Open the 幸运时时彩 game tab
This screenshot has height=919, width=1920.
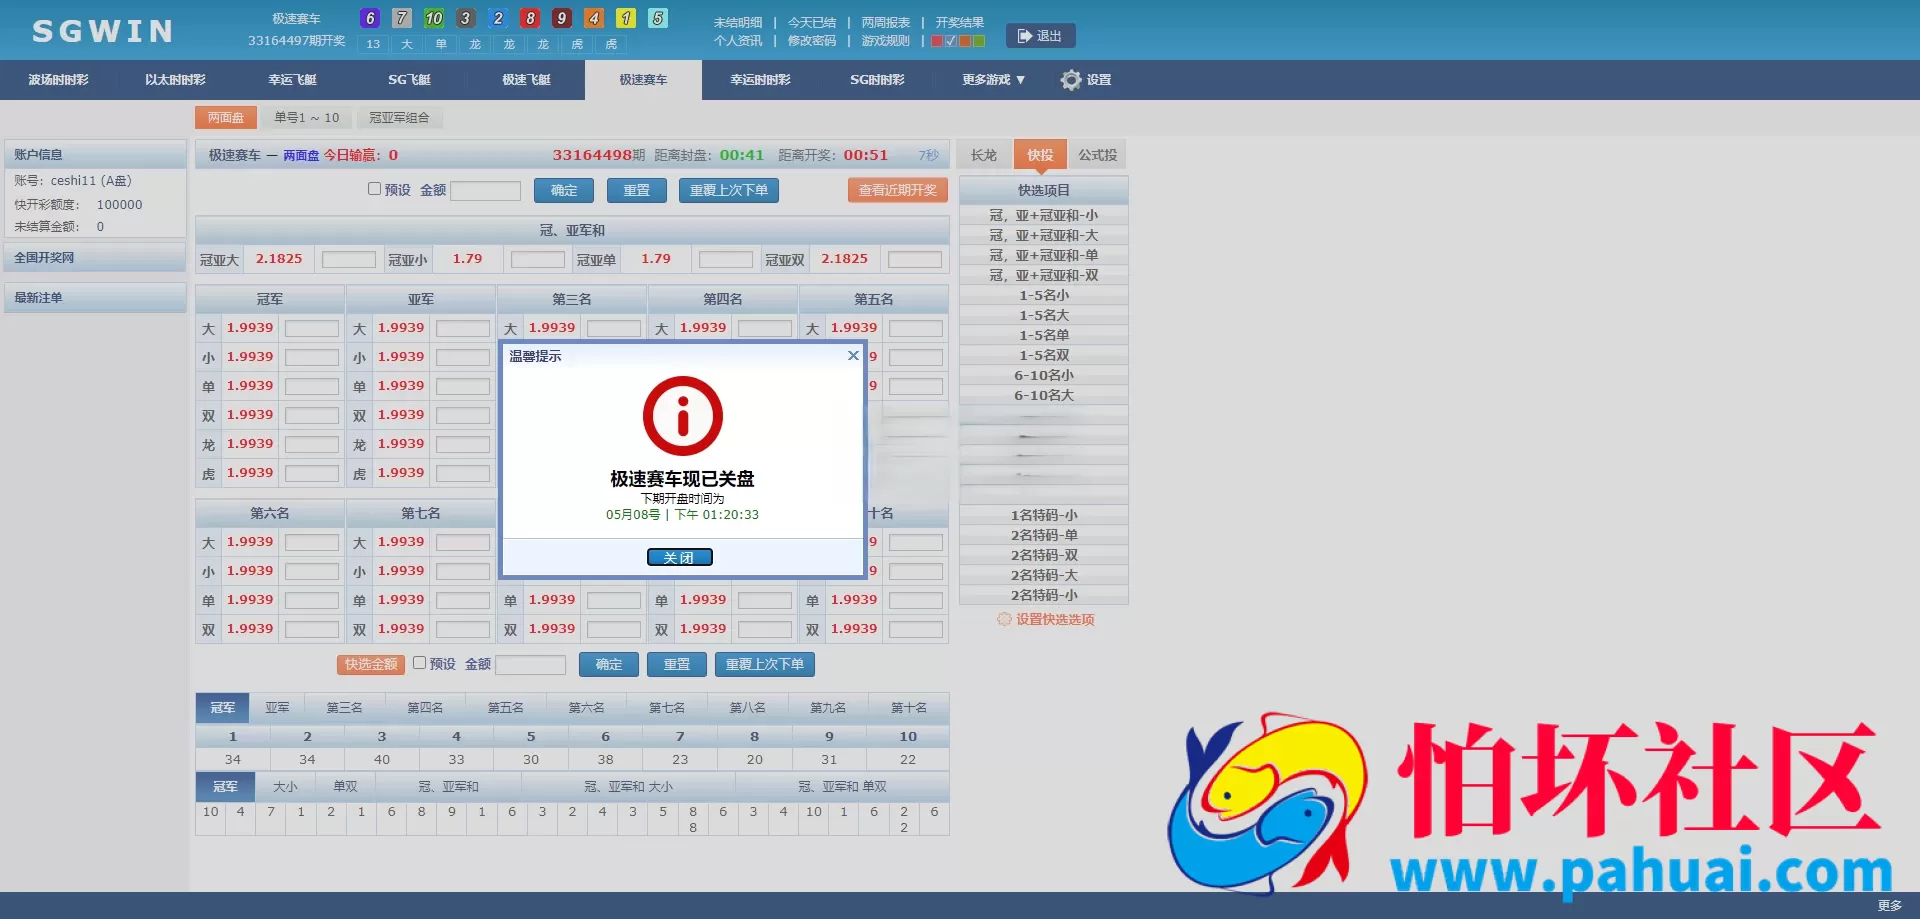(x=760, y=80)
